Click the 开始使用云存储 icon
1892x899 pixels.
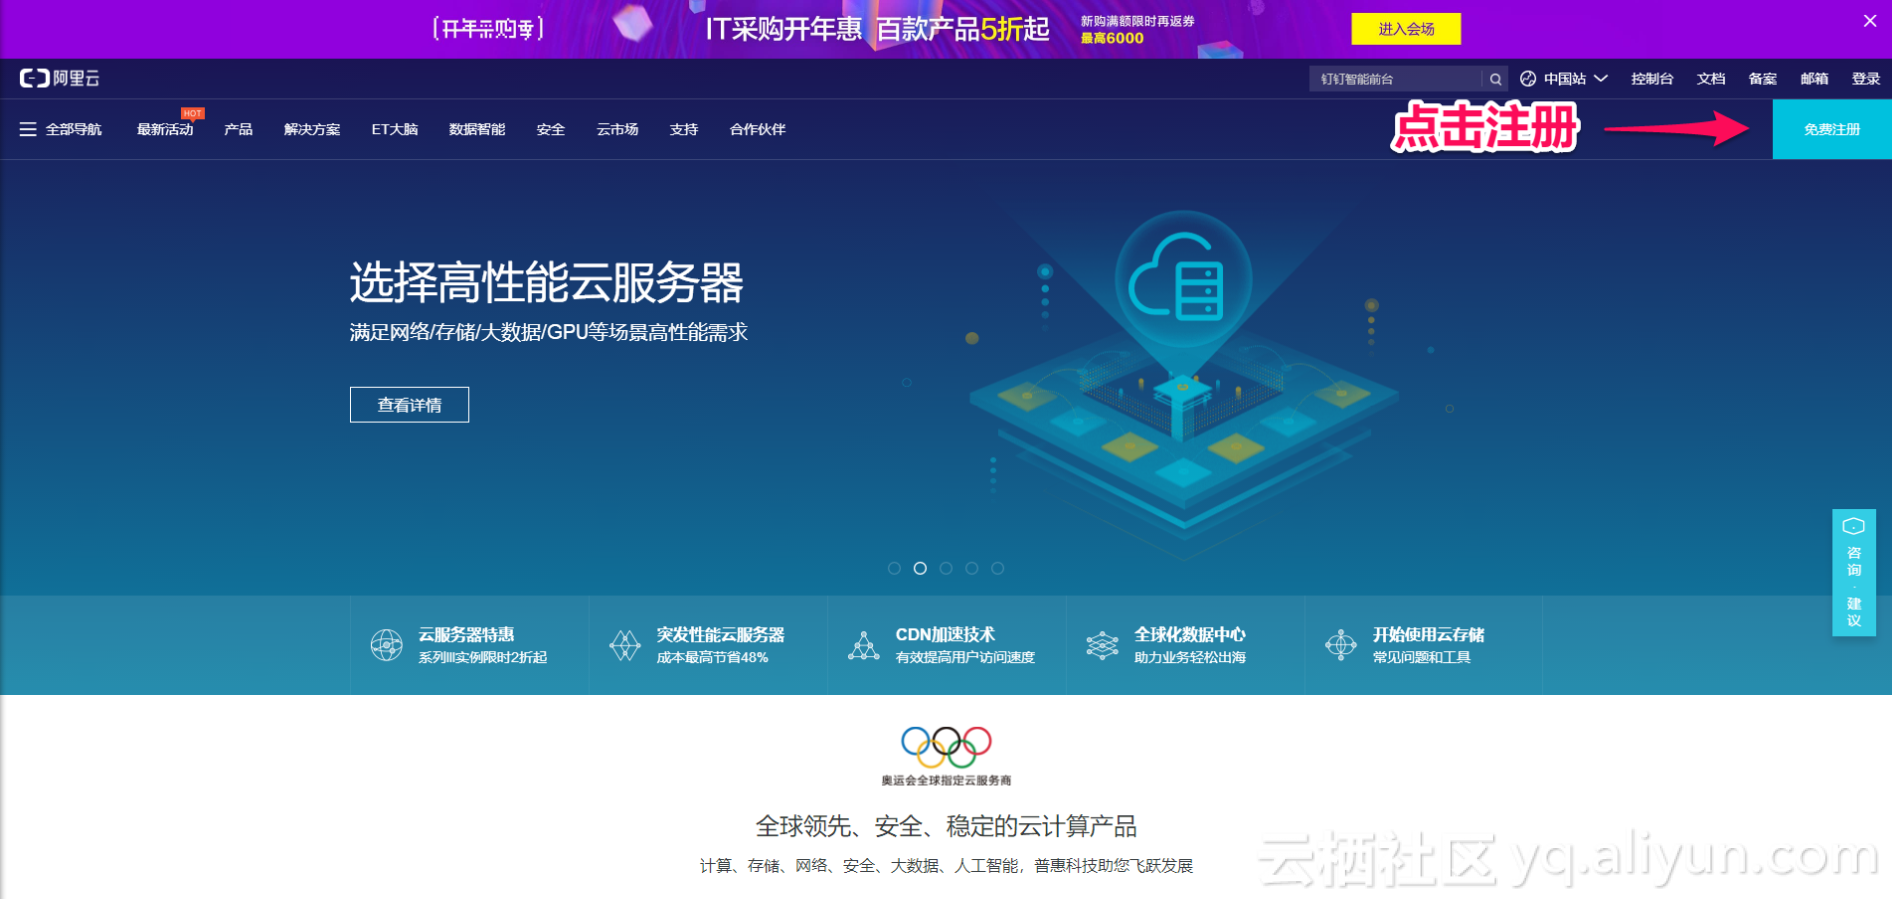coord(1340,645)
